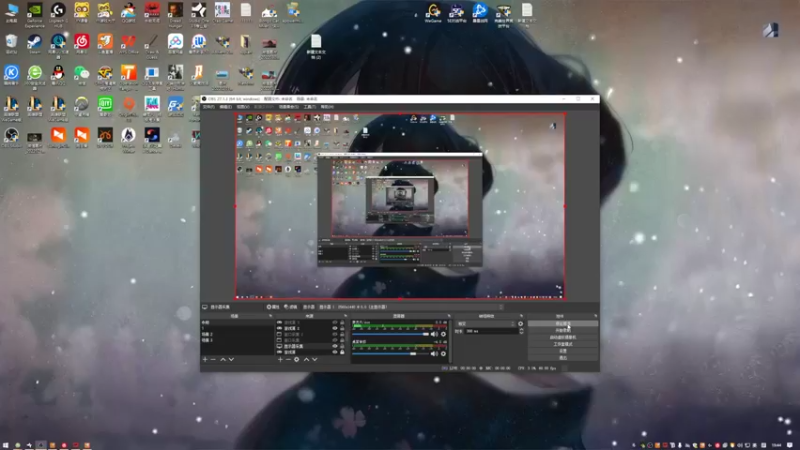The height and width of the screenshot is (450, 800).
Task: Open the Scene Collection menu in OBS
Action: (288, 107)
